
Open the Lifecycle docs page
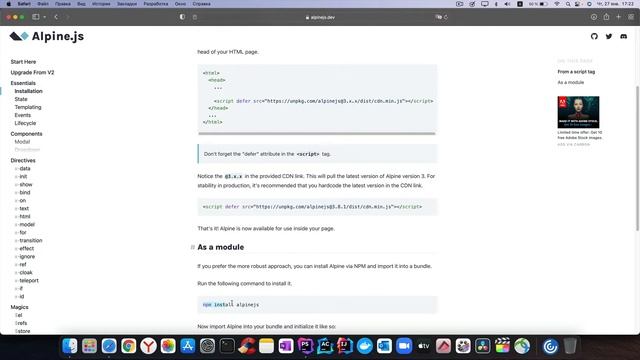click(x=25, y=123)
